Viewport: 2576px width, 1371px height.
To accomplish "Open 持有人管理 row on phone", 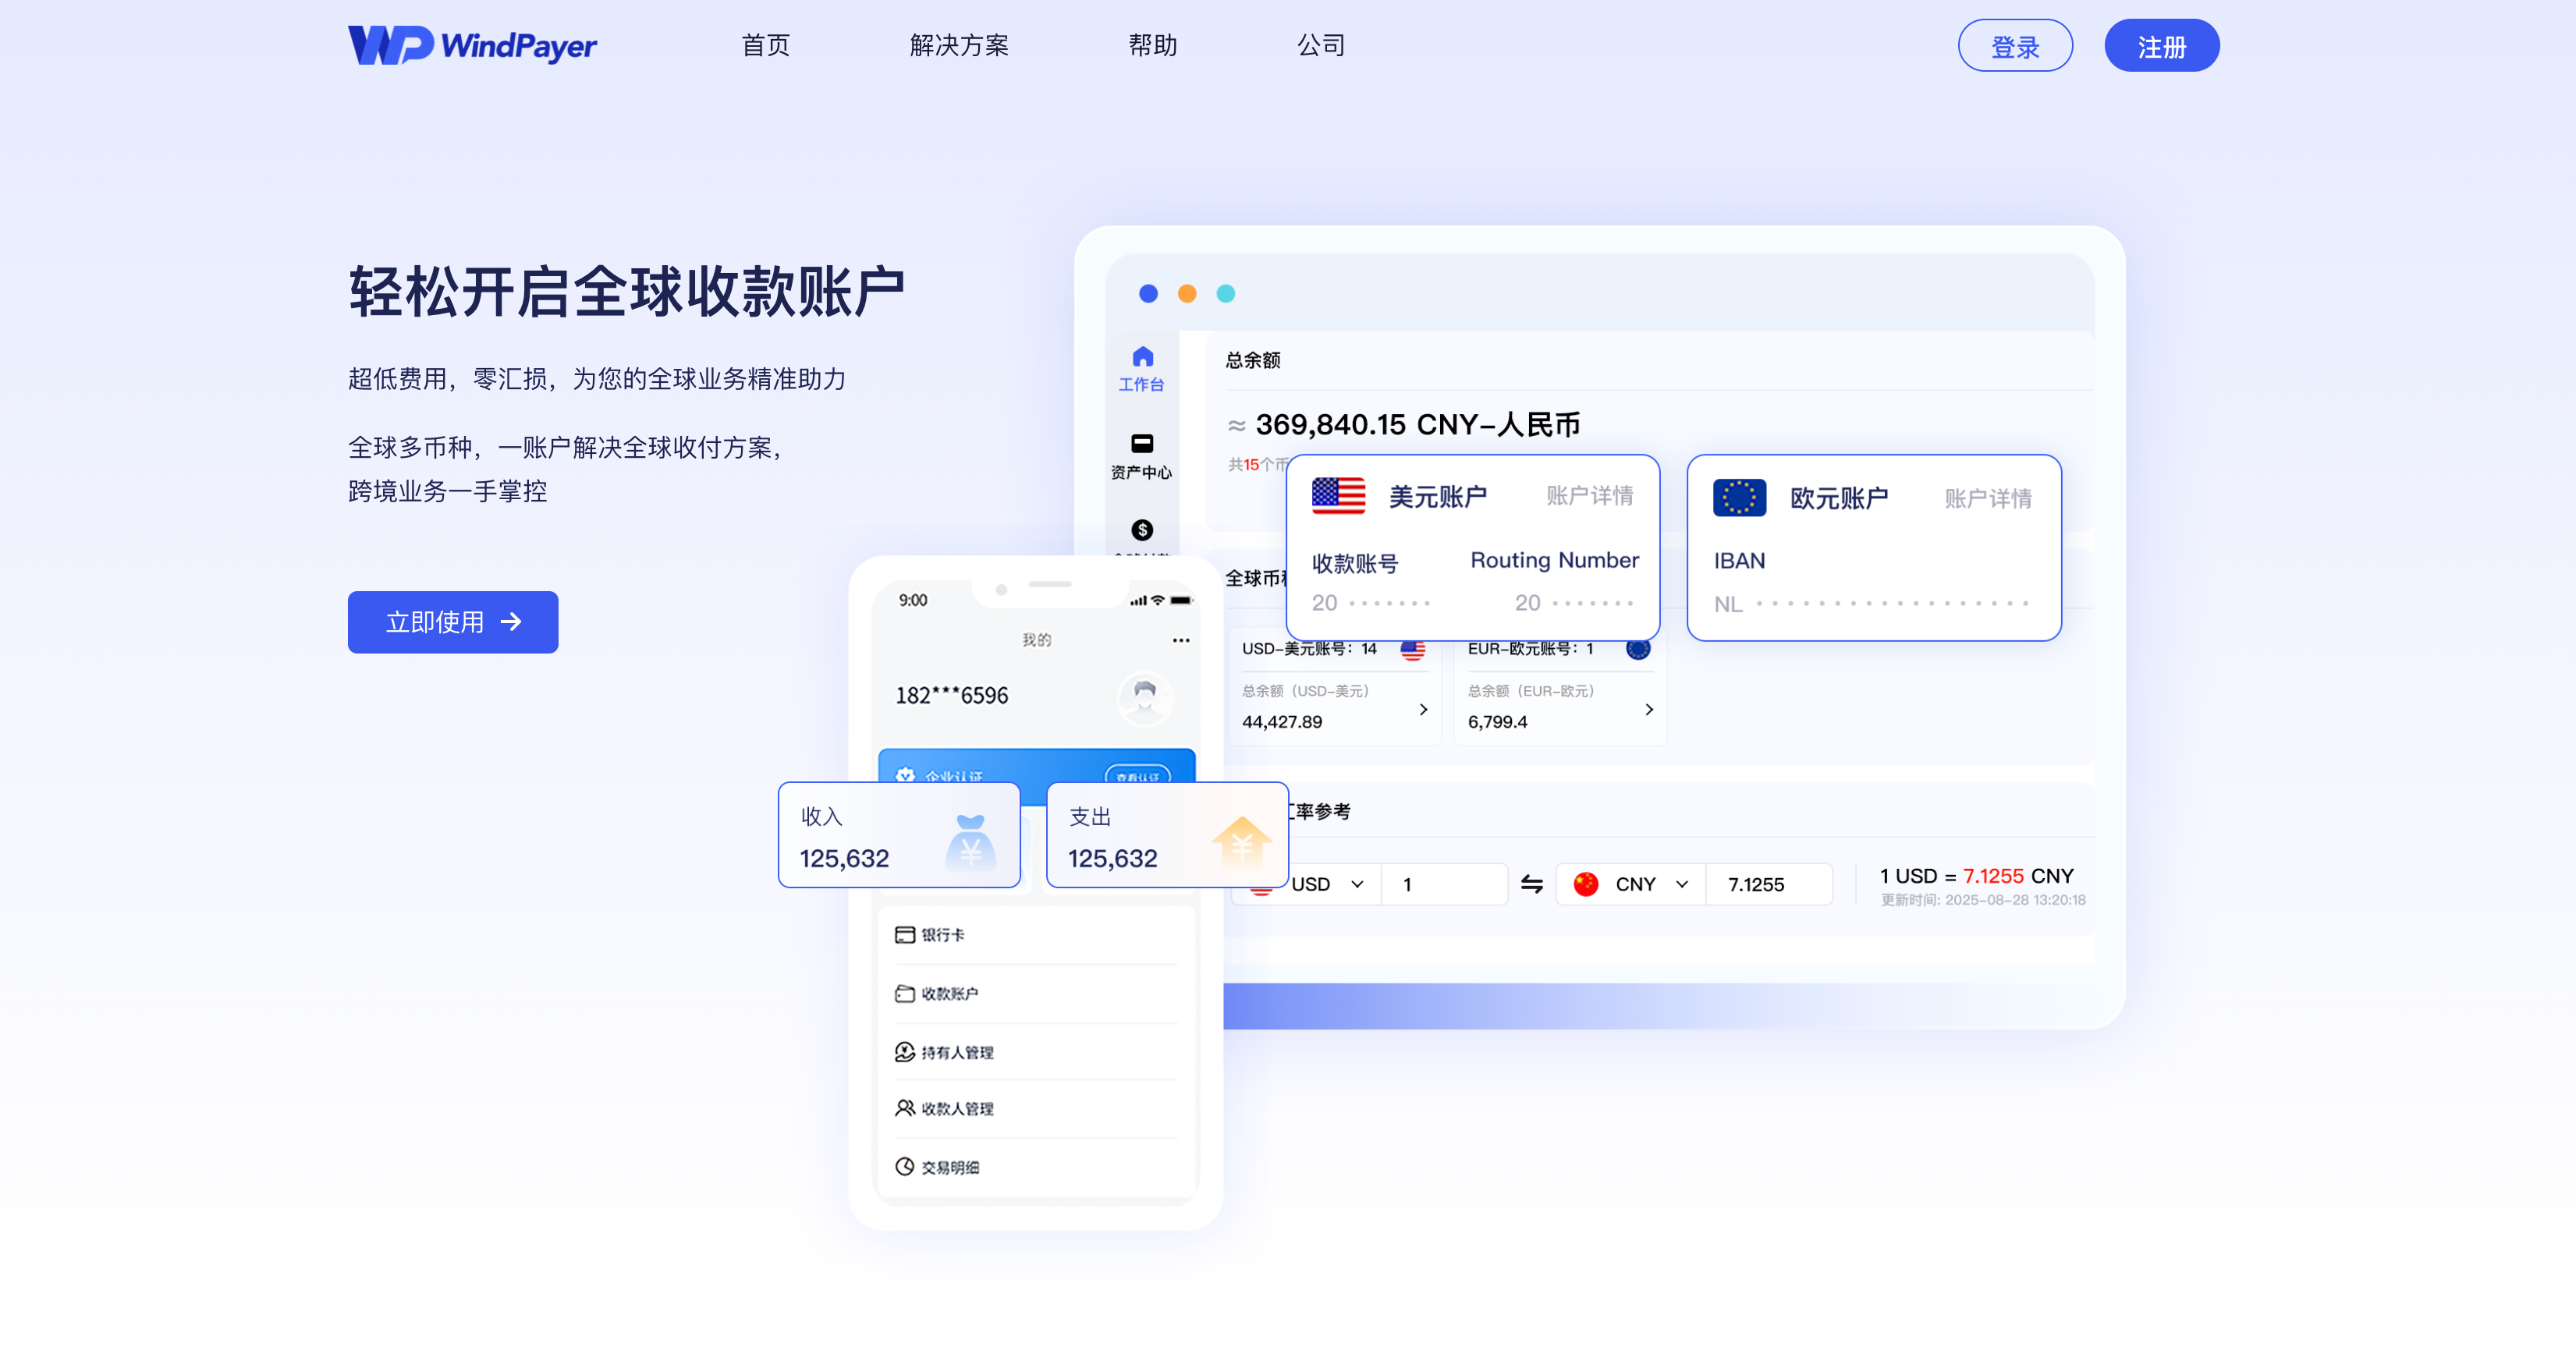I will click(x=1035, y=1052).
